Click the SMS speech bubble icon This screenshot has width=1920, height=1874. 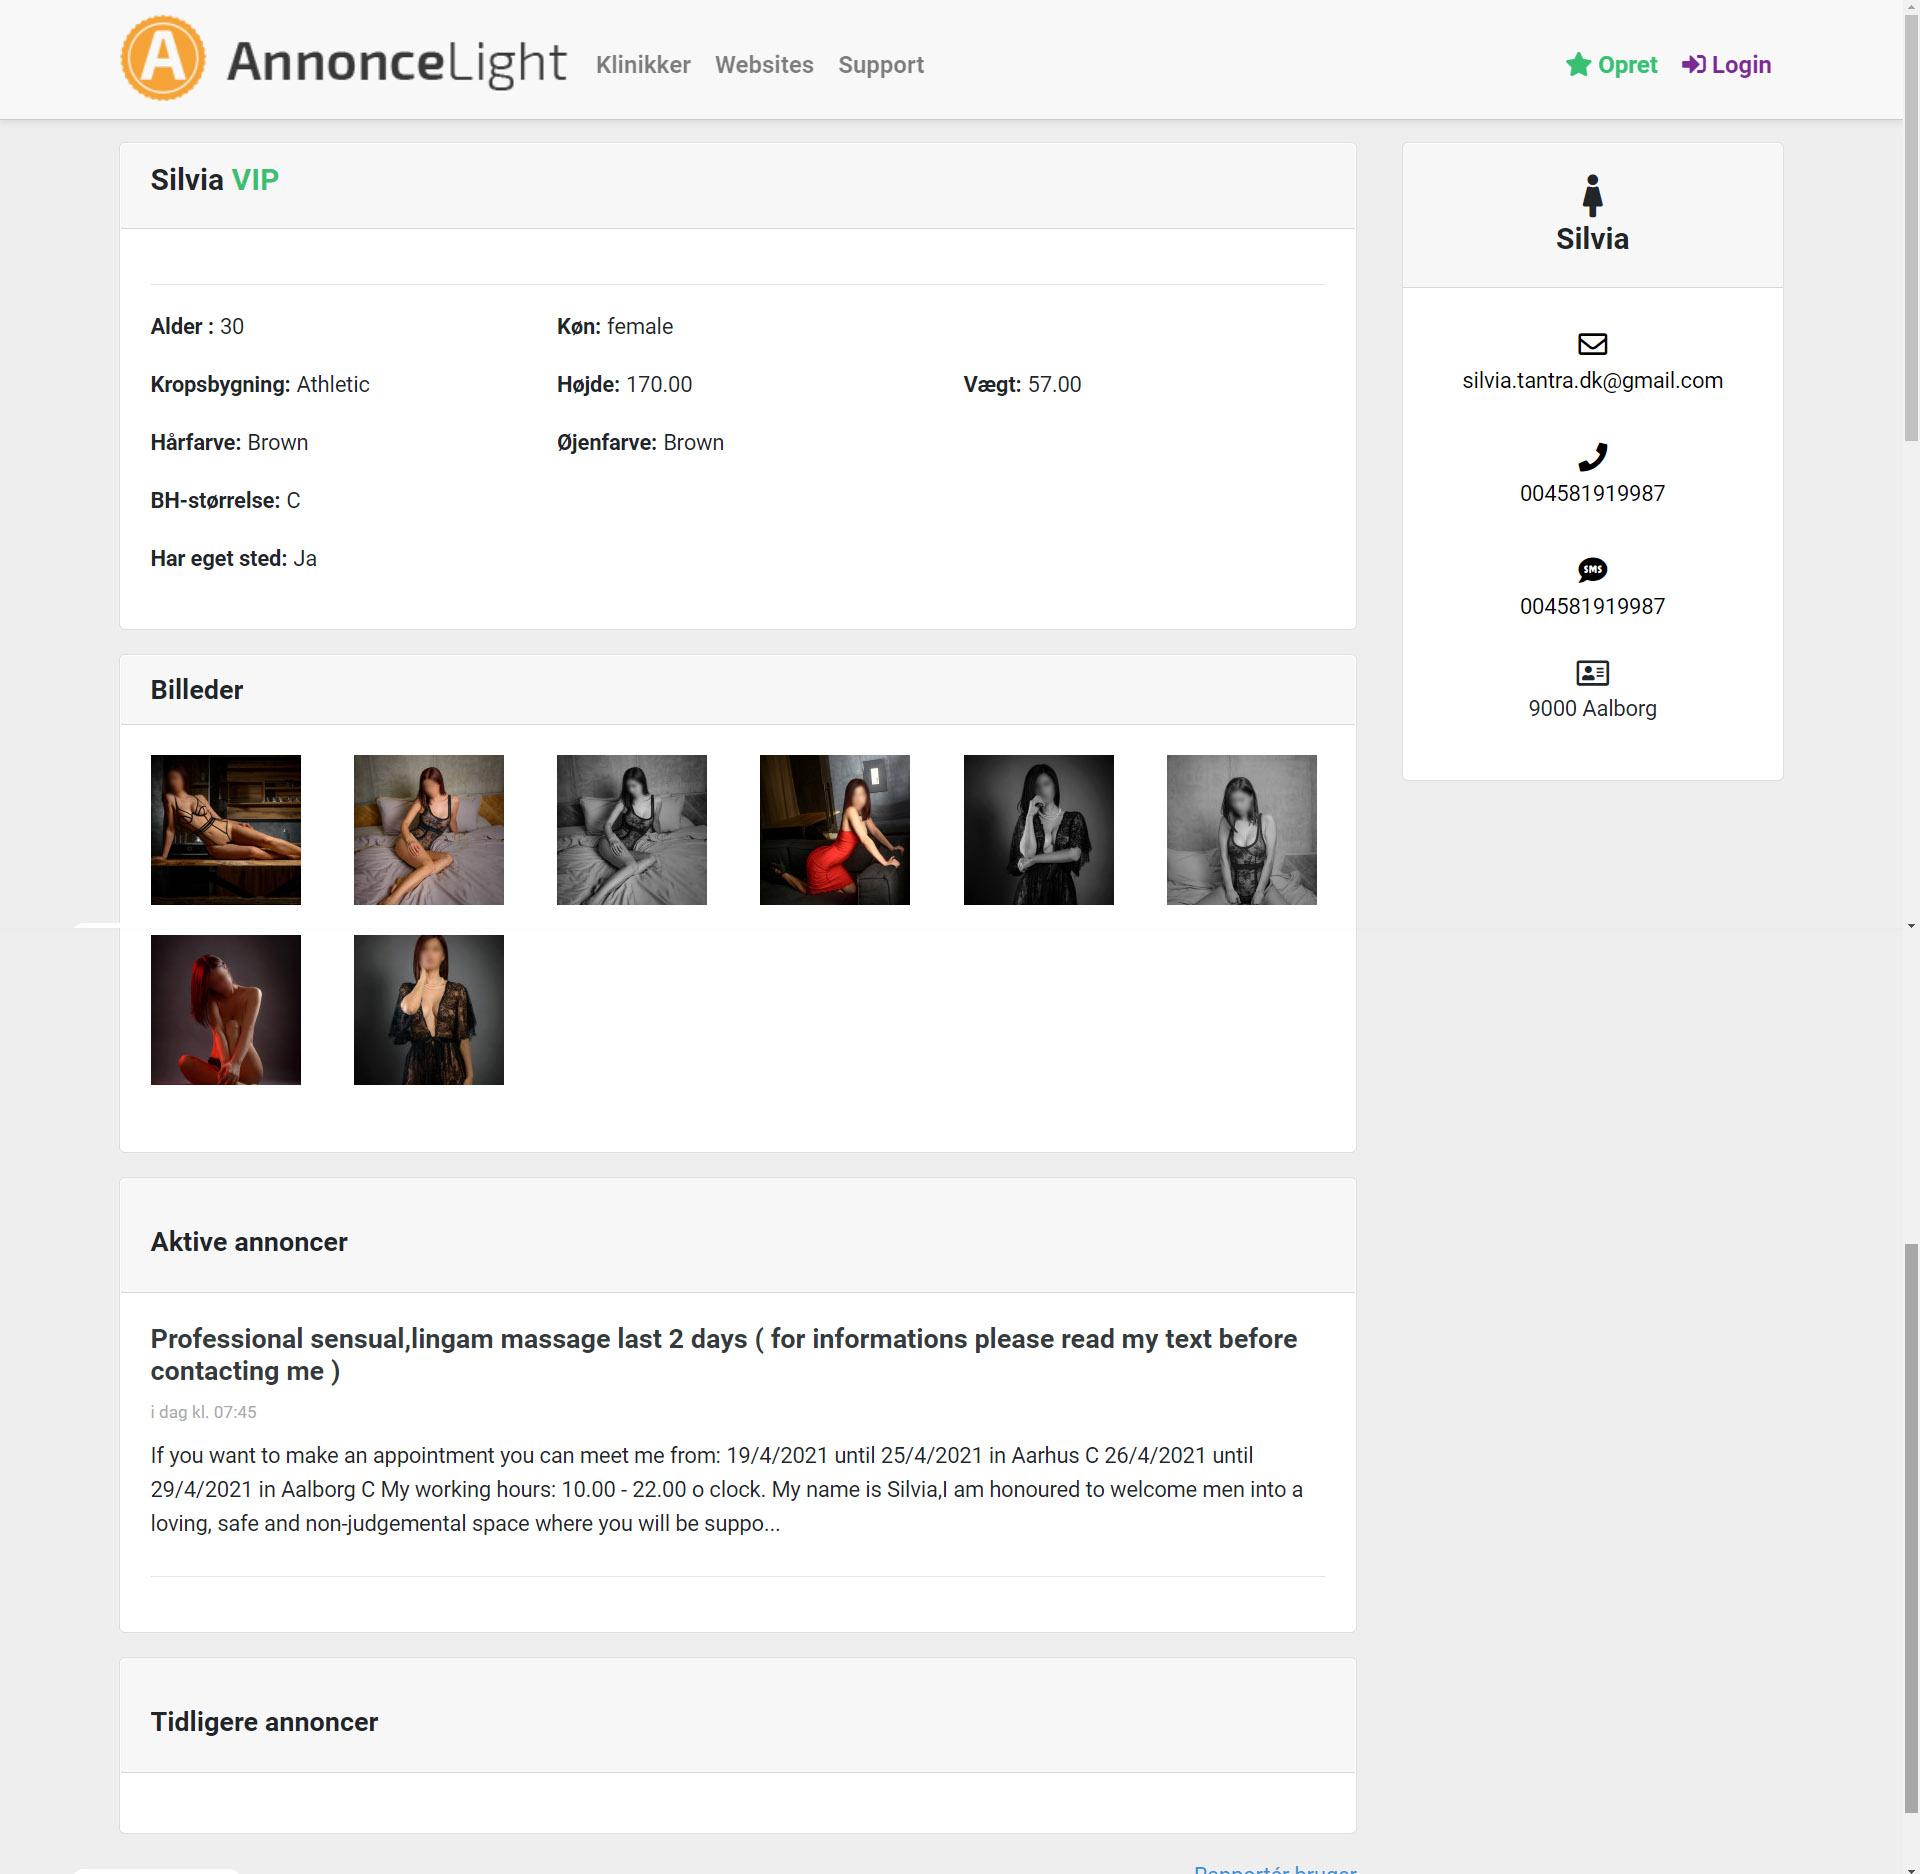pos(1592,570)
